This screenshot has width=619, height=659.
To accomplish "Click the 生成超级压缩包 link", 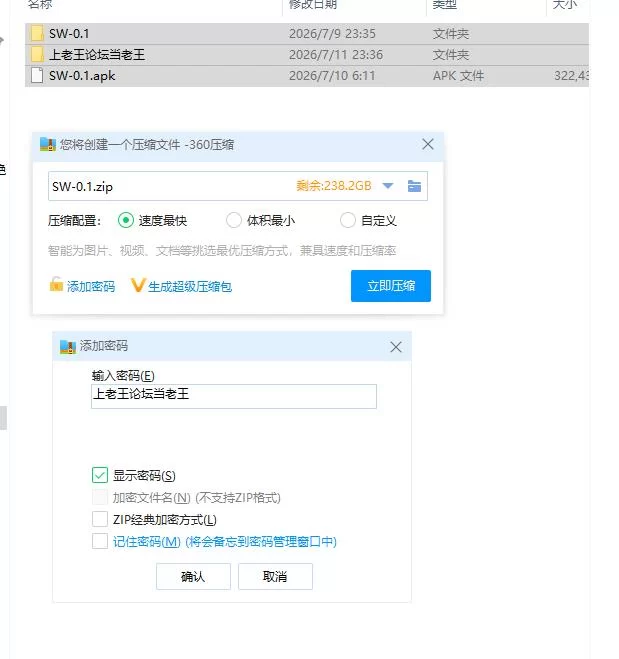I will [190, 287].
